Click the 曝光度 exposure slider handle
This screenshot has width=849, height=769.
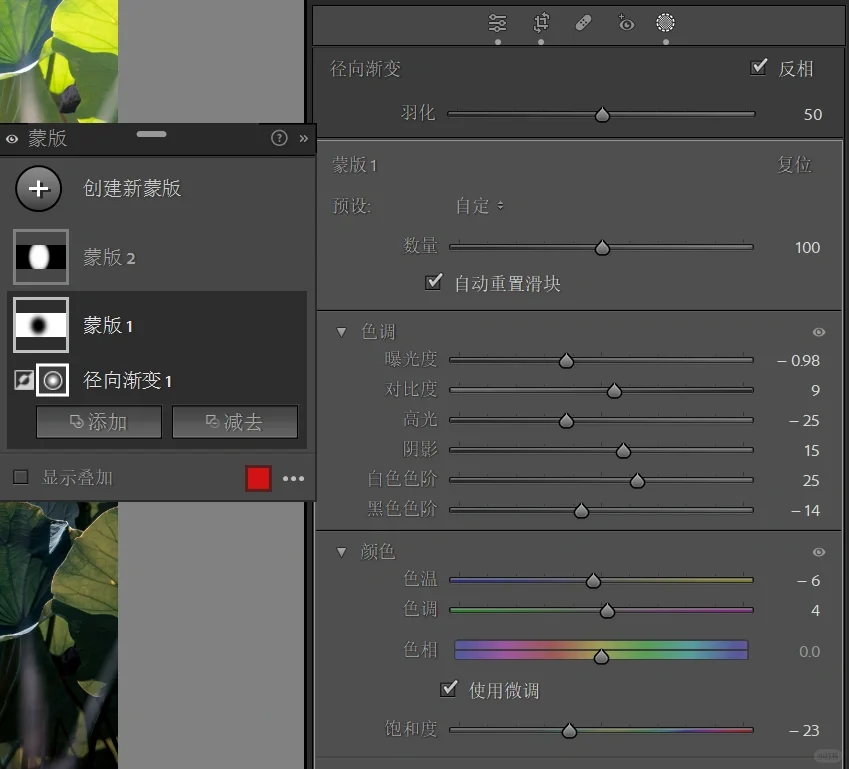(566, 361)
